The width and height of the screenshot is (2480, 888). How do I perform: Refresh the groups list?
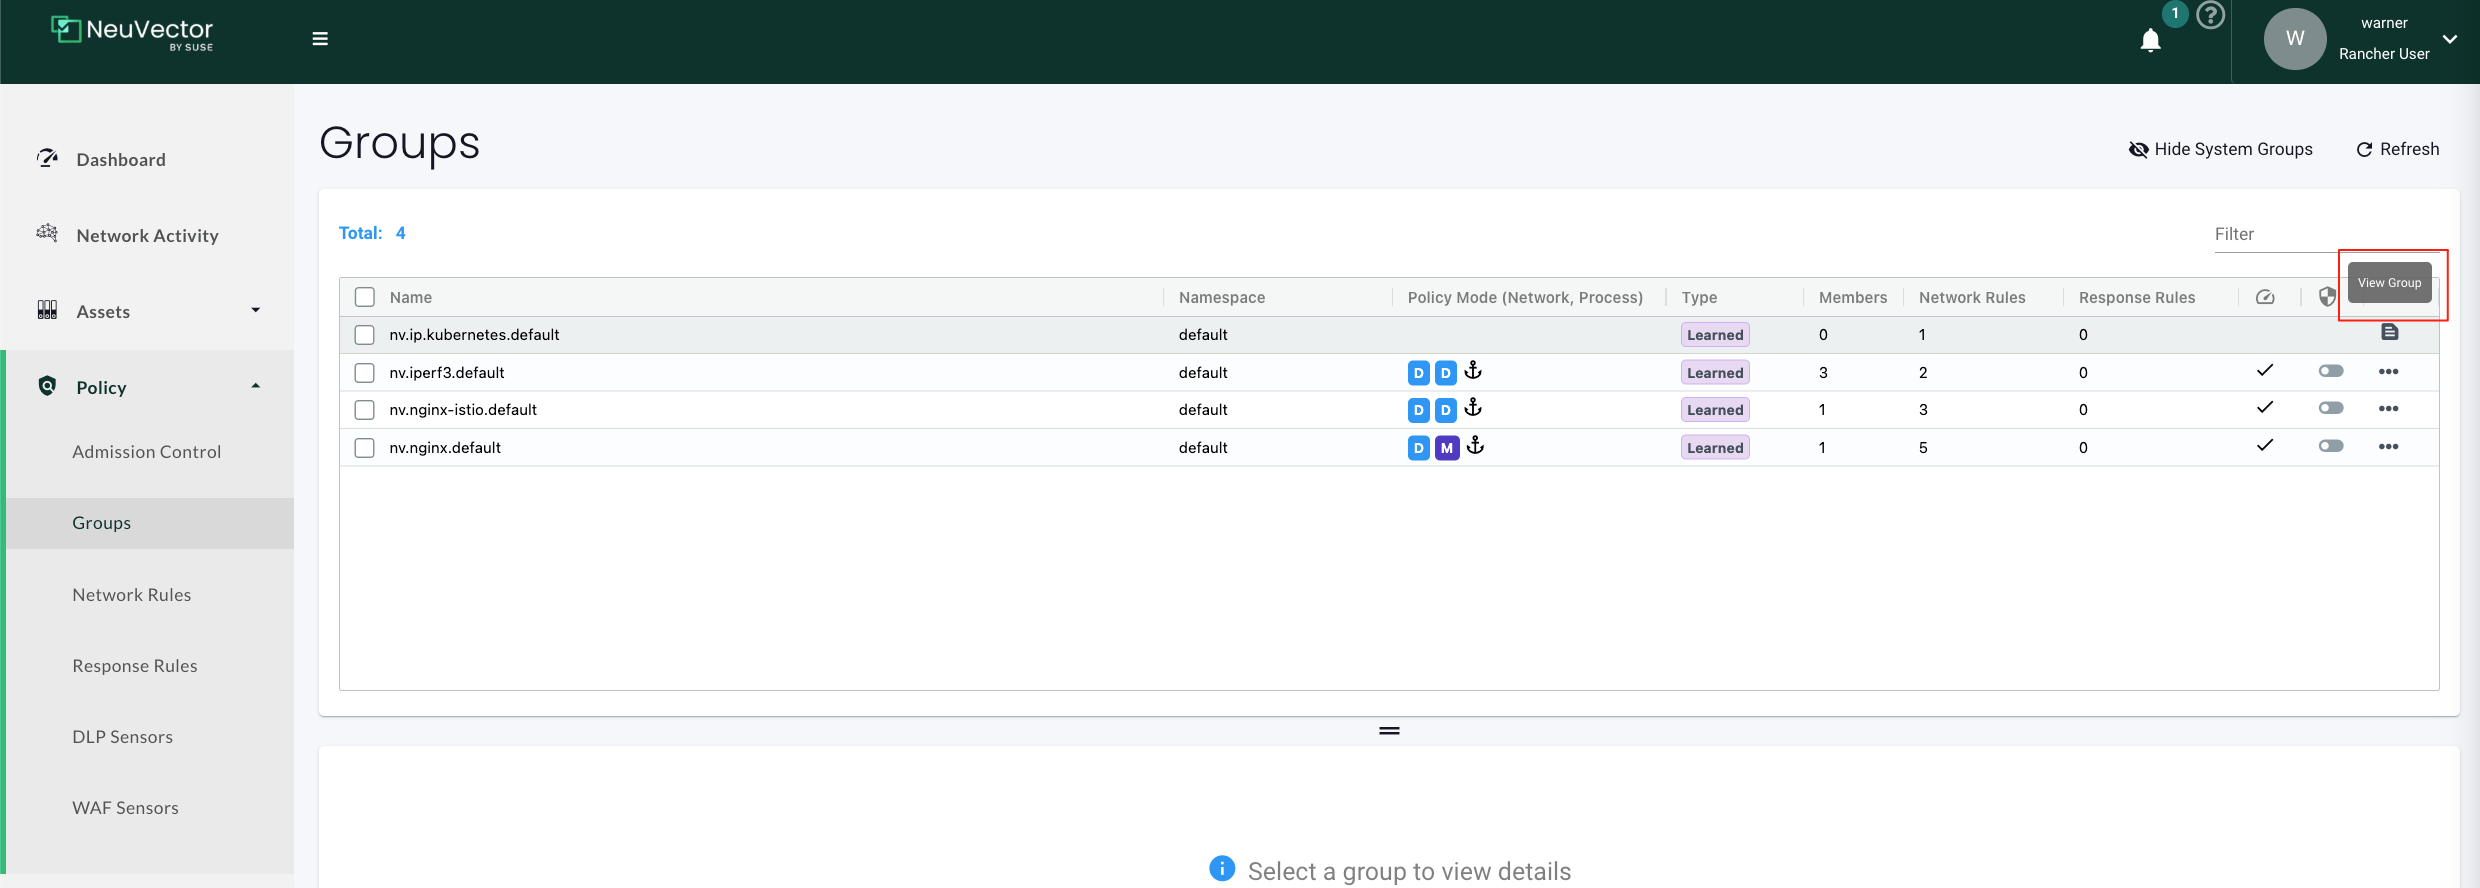point(2397,149)
